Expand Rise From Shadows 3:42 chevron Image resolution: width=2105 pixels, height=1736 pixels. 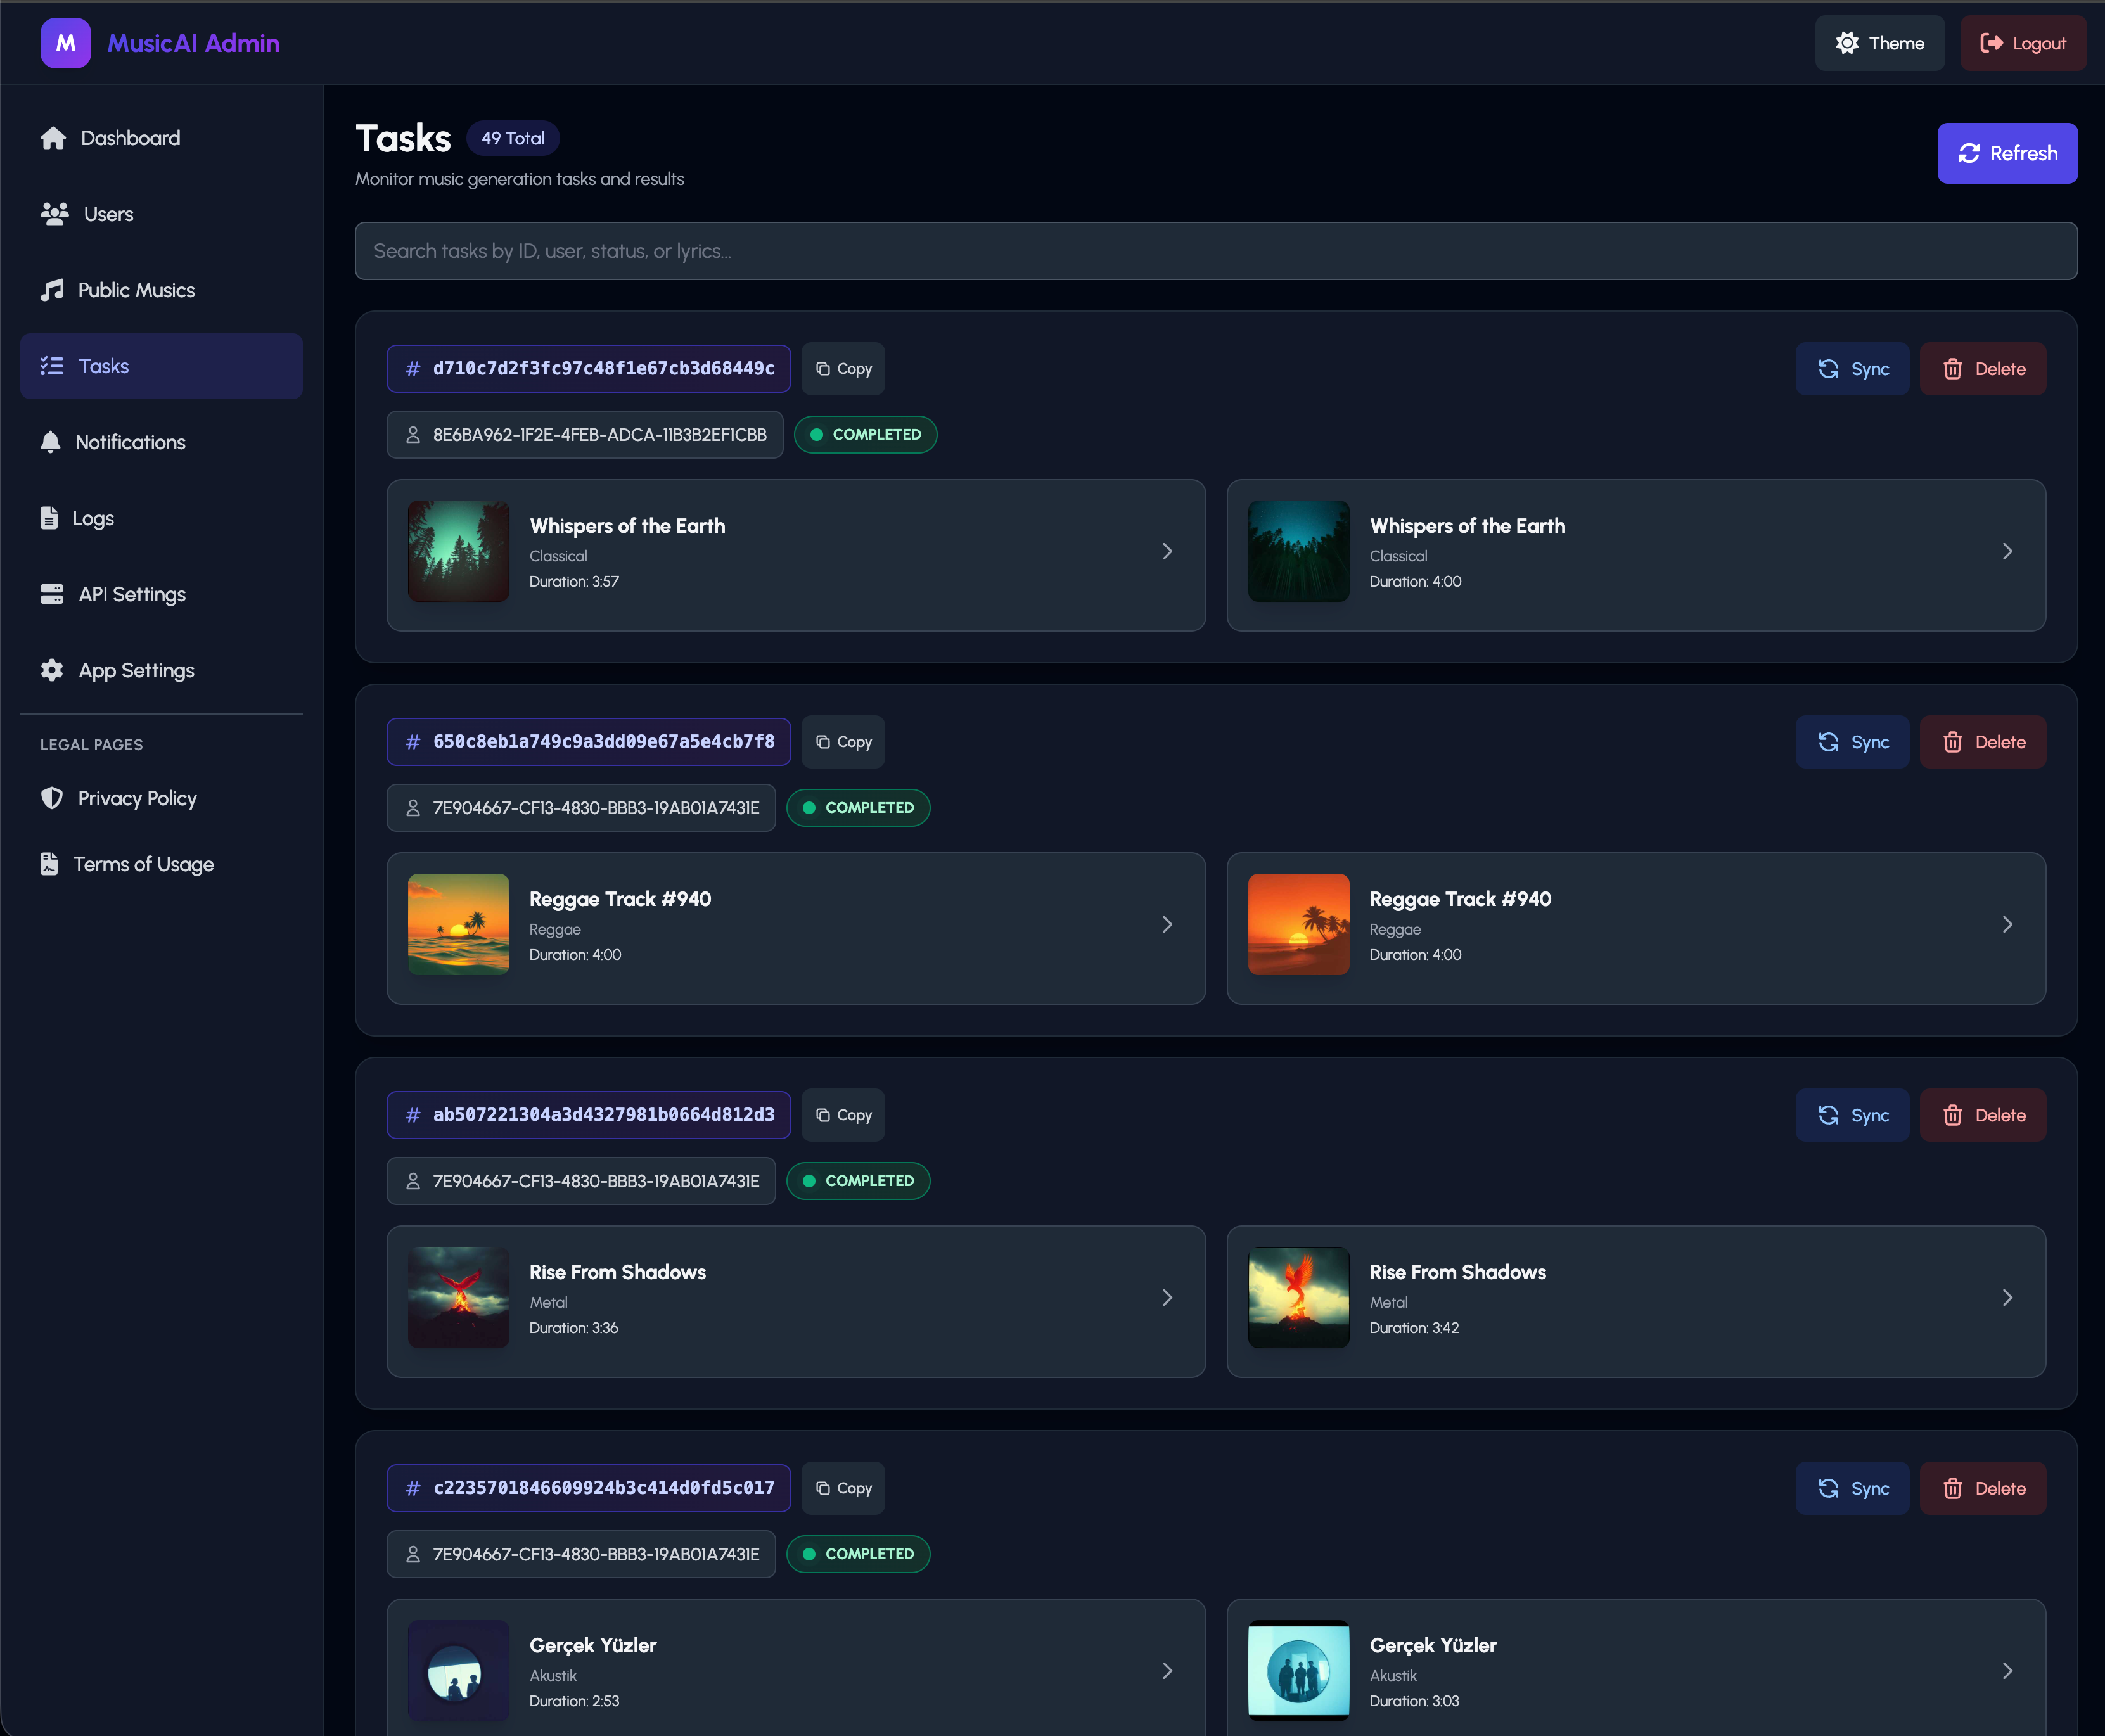click(2007, 1297)
